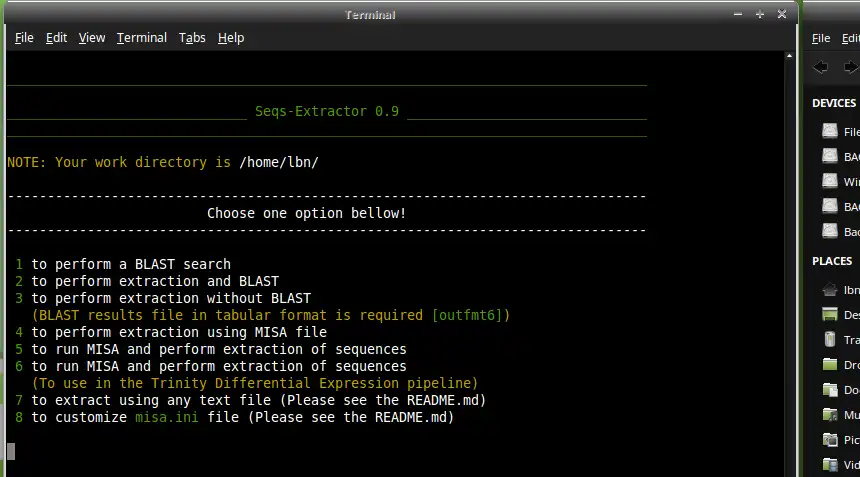Open the View menu in Terminal
Viewport: 860px width, 477px height.
pyautogui.click(x=92, y=38)
